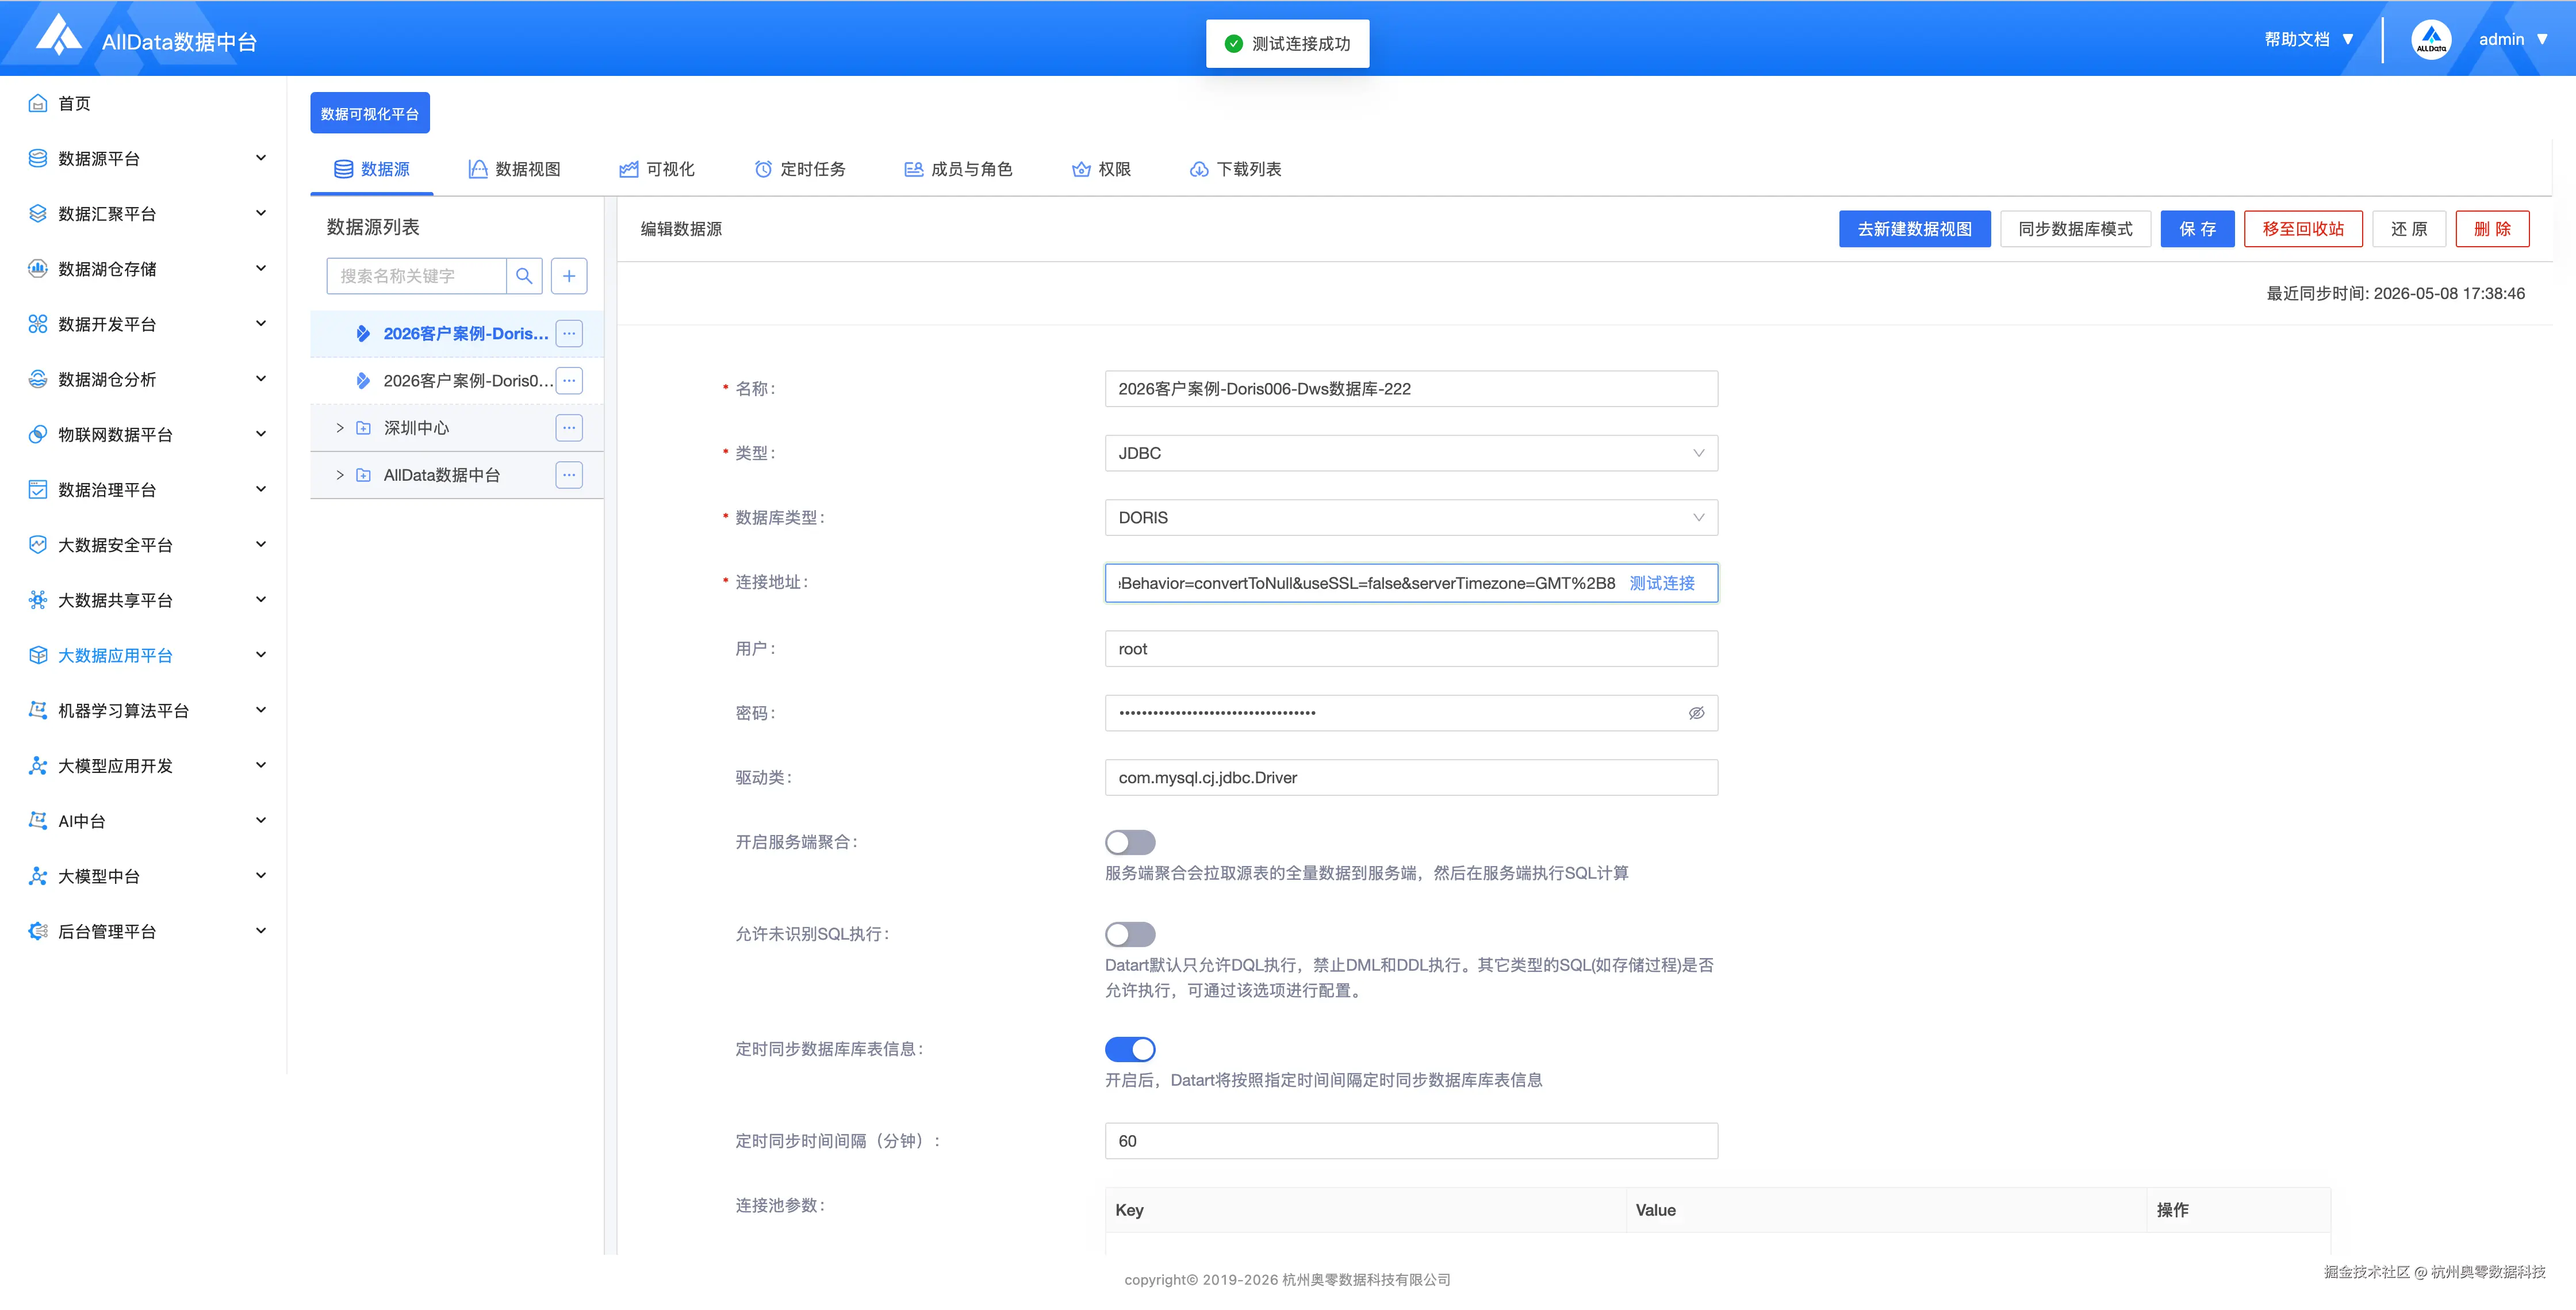Click the 用户 field containing root
This screenshot has width=2576, height=1310.
coord(1411,649)
